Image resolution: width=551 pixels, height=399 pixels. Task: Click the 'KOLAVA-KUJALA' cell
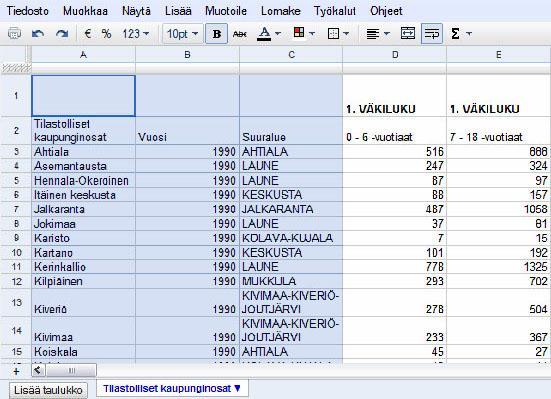coord(291,238)
